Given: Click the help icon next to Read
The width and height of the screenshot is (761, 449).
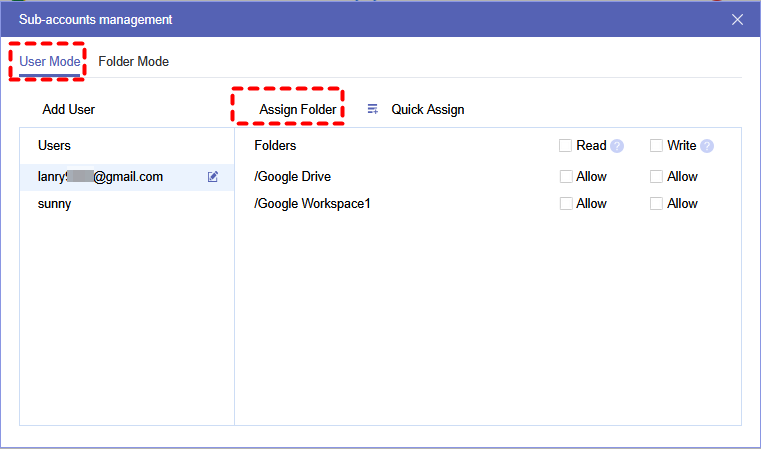Looking at the screenshot, I should (617, 146).
